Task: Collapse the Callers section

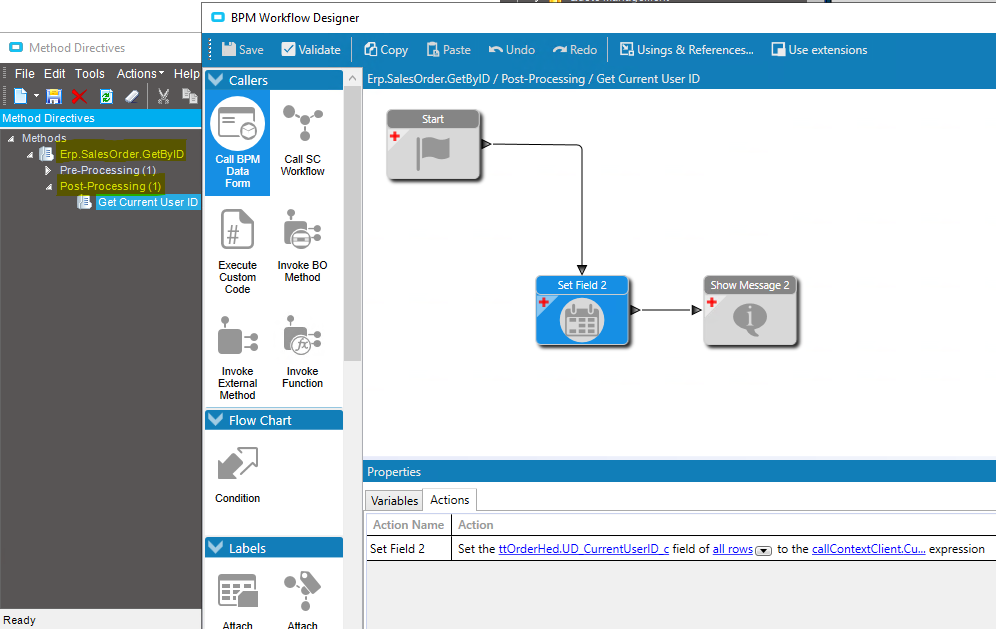Action: coord(216,80)
